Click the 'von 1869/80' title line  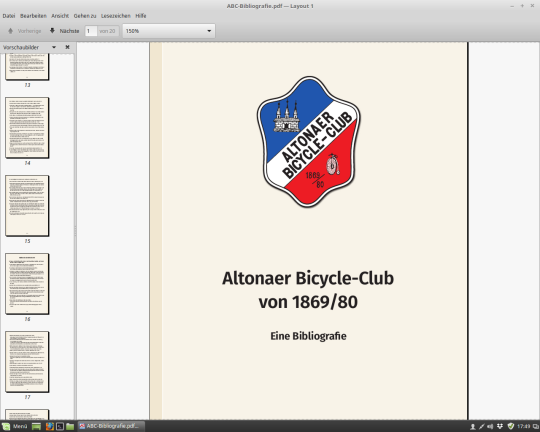point(308,302)
